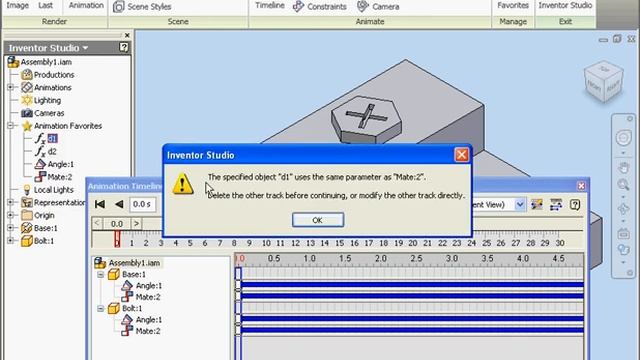Click the Animation Options icon
Screen dimensions: 640x360
point(537,204)
